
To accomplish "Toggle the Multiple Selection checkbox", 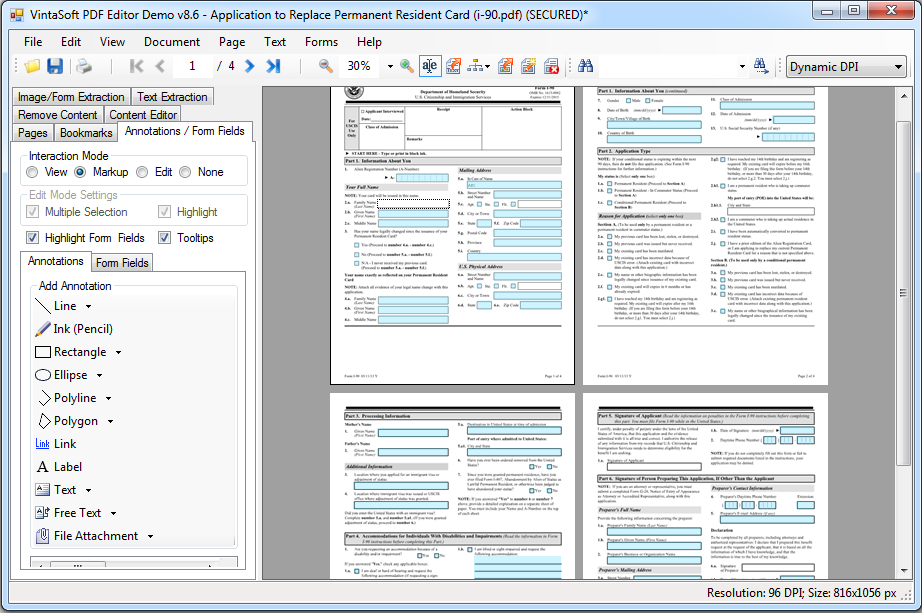I will click(x=33, y=212).
